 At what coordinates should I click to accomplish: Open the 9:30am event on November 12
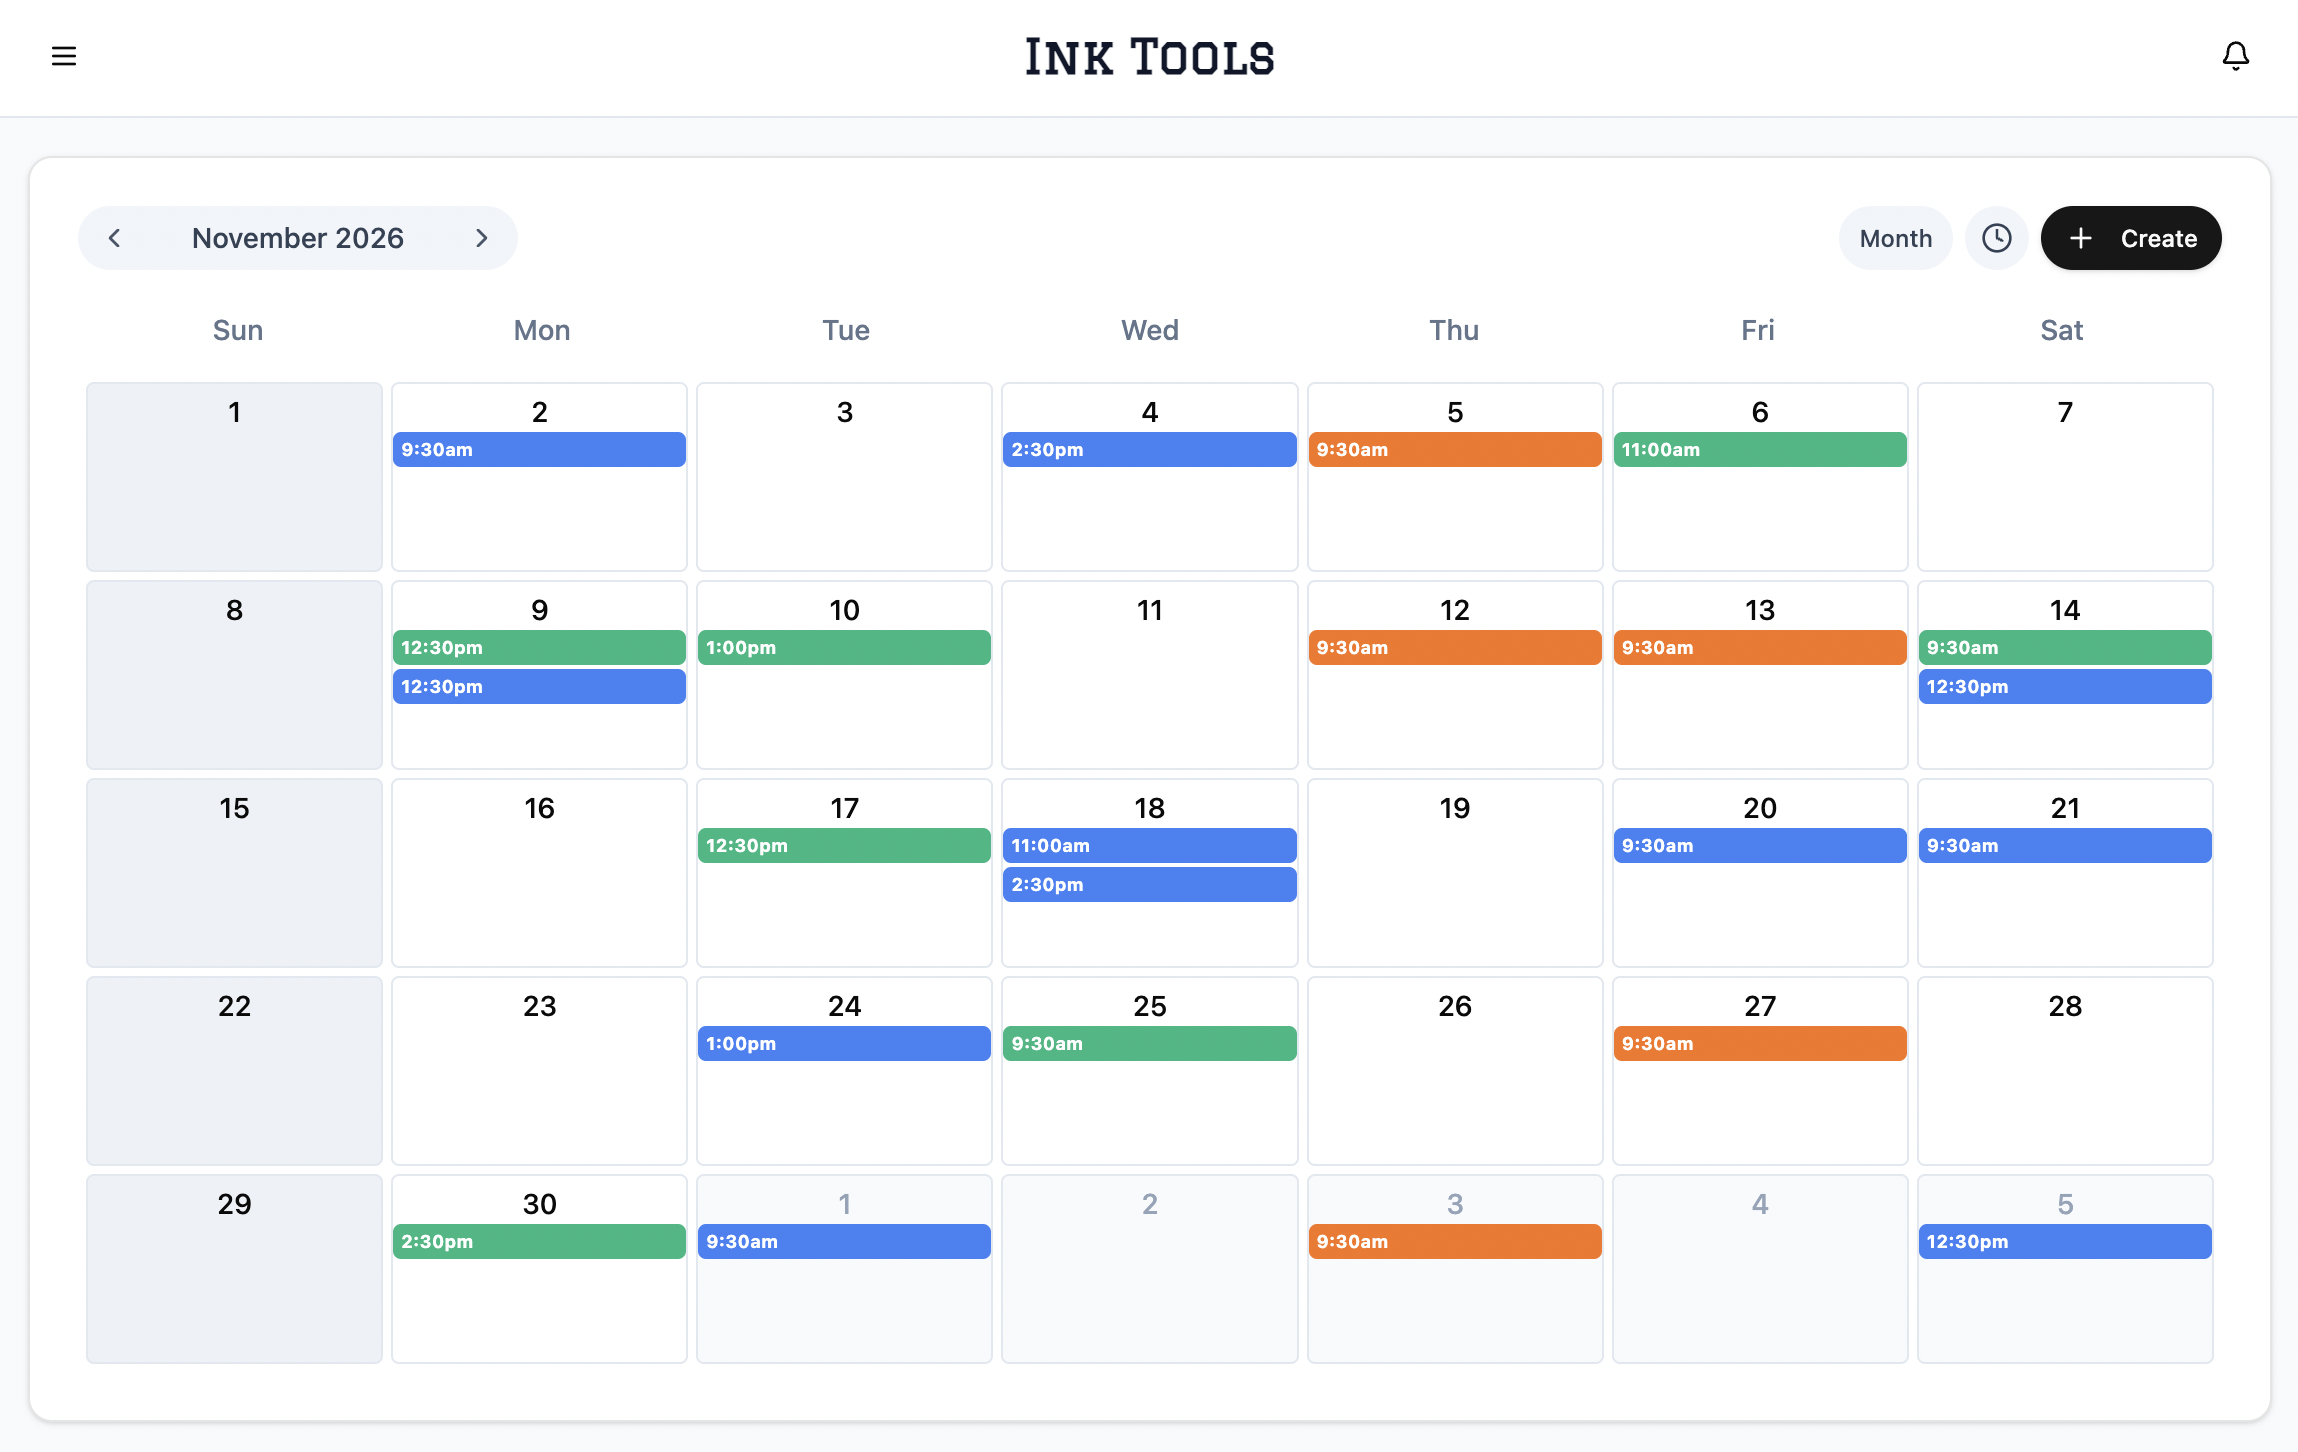[x=1455, y=648]
